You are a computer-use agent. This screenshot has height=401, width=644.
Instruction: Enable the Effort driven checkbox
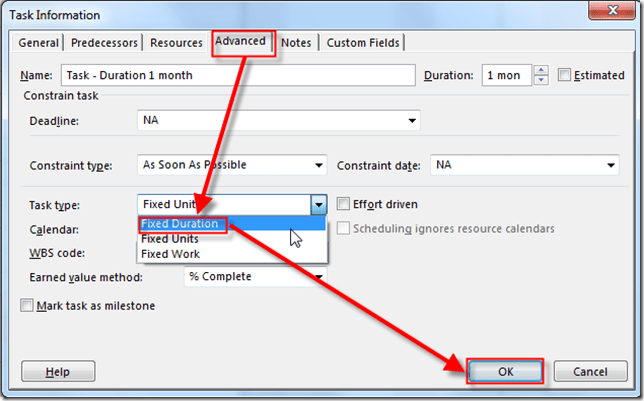[x=344, y=204]
